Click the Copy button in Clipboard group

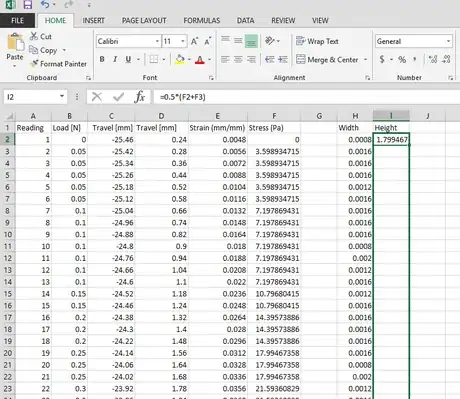point(43,50)
